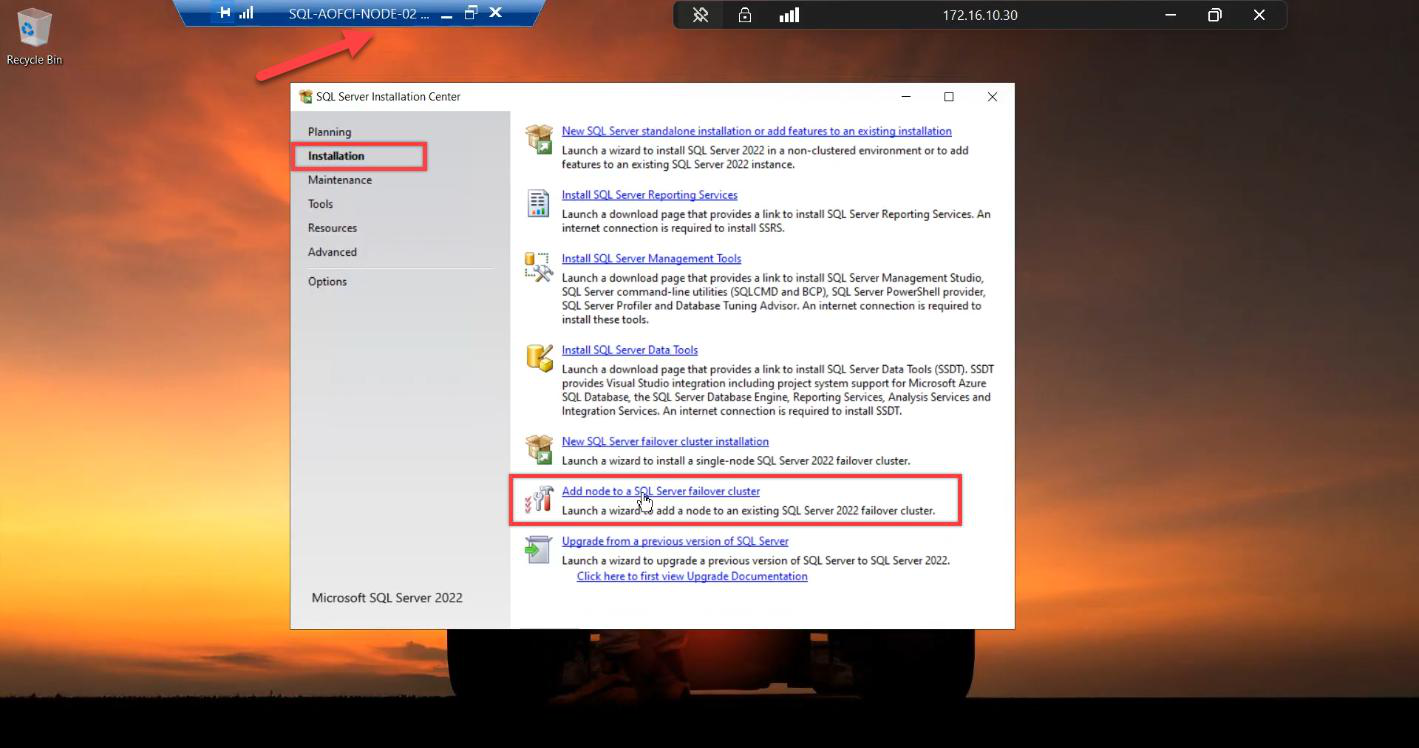Restore down the 172.16.10.30 remote session
The image size is (1419, 748).
1214,15
